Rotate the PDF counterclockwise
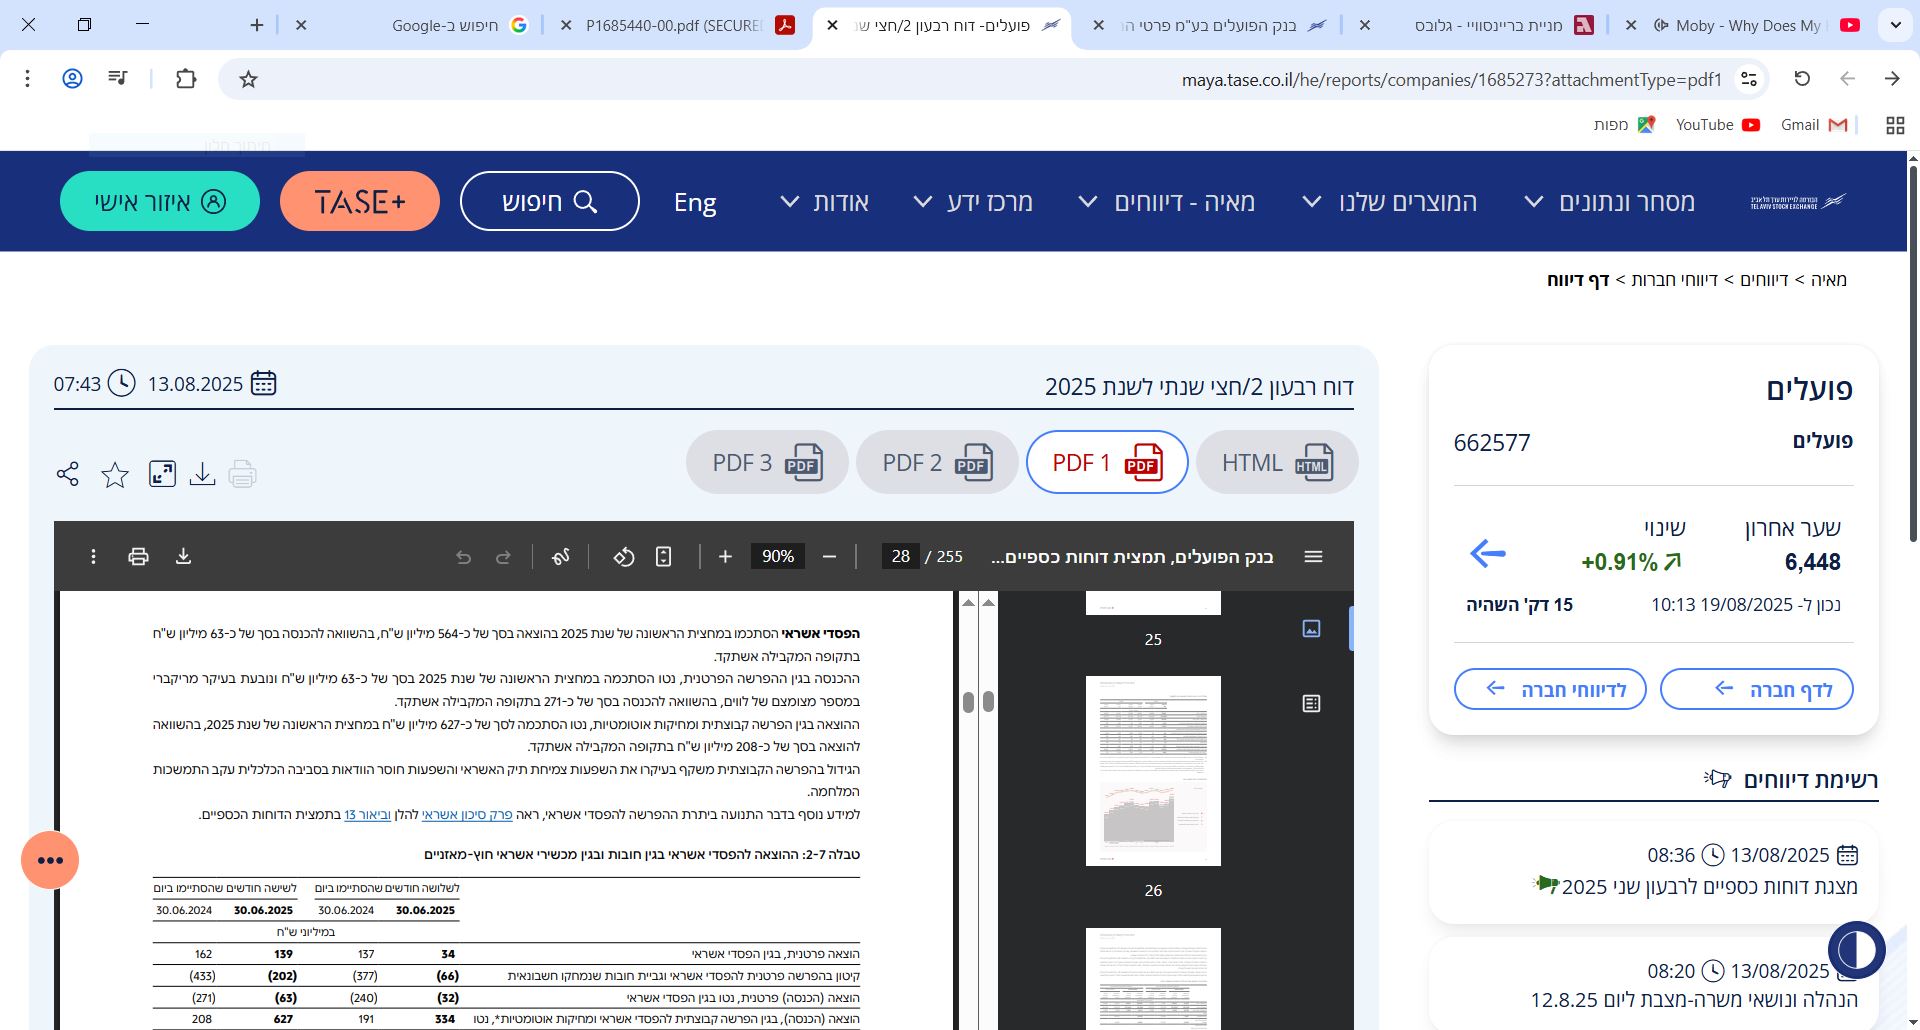Viewport: 1920px width, 1030px height. pos(624,556)
